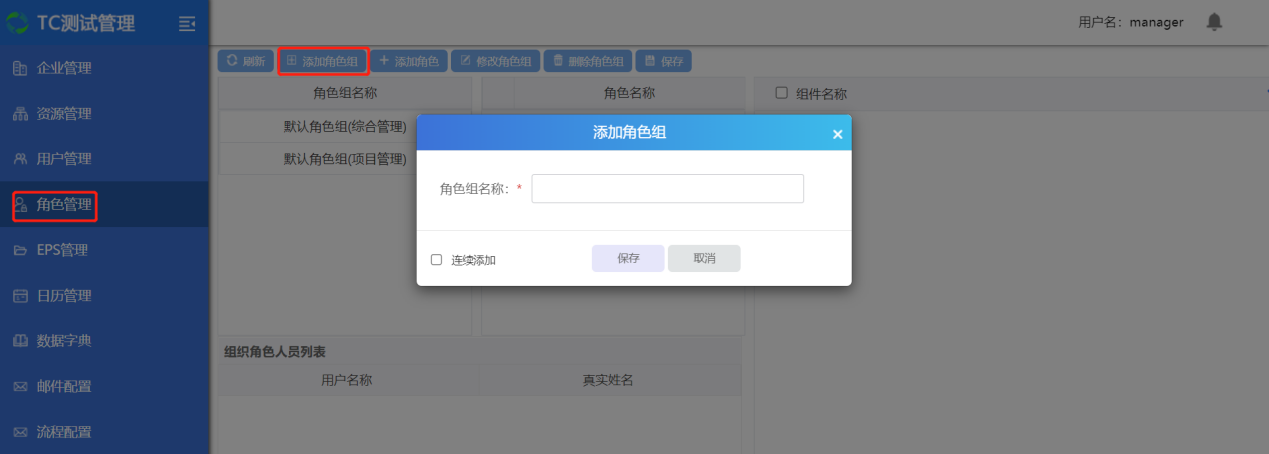Image resolution: width=1269 pixels, height=454 pixels.
Task: Click 保存 in the 添加角色组 dialog
Action: click(628, 258)
